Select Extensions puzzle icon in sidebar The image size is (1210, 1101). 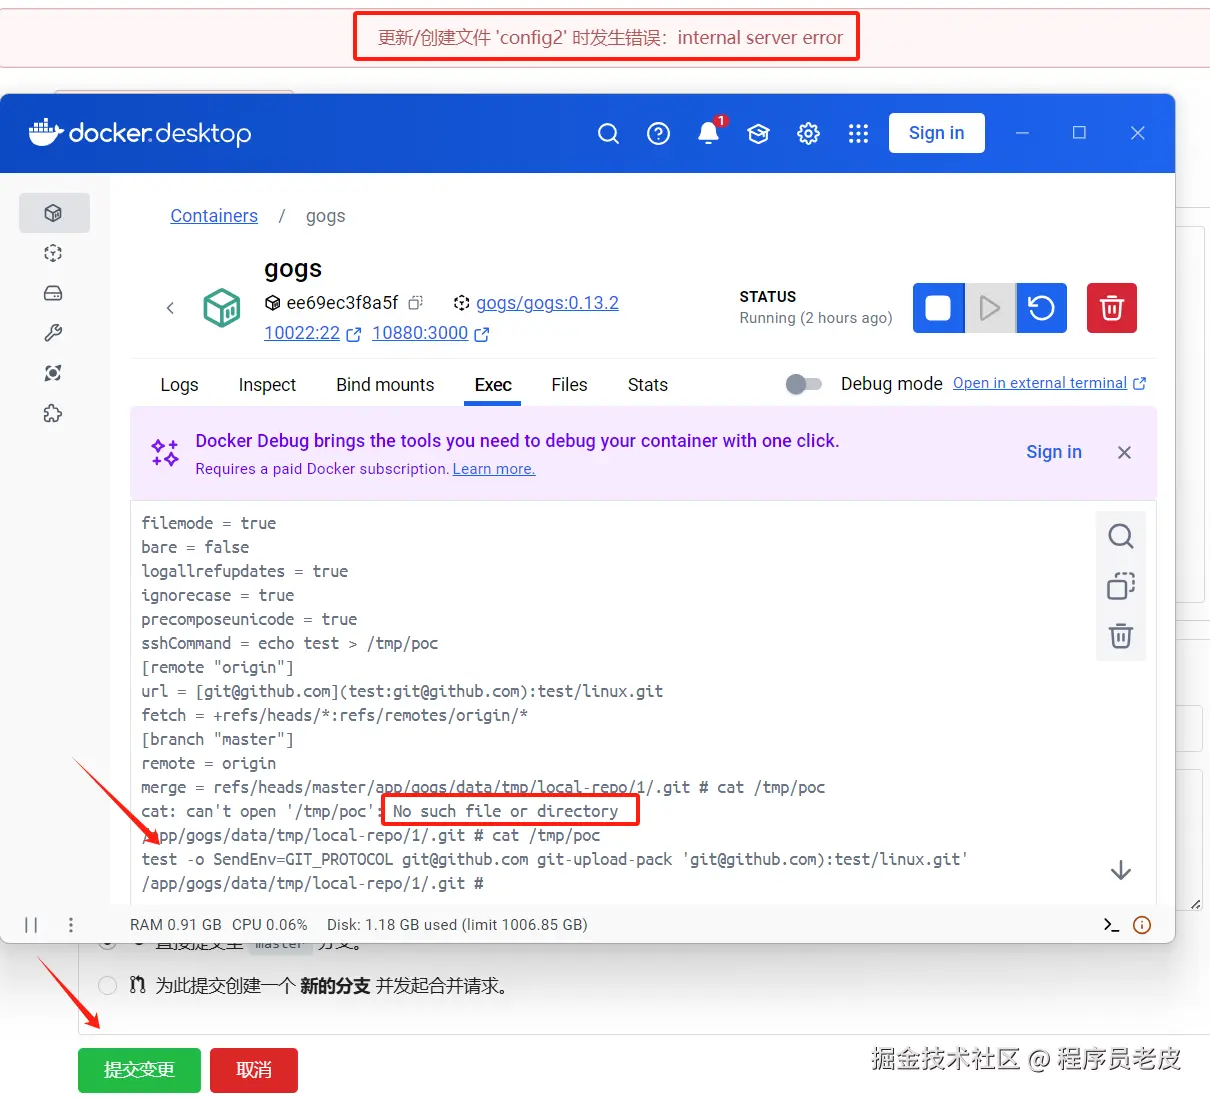click(54, 413)
